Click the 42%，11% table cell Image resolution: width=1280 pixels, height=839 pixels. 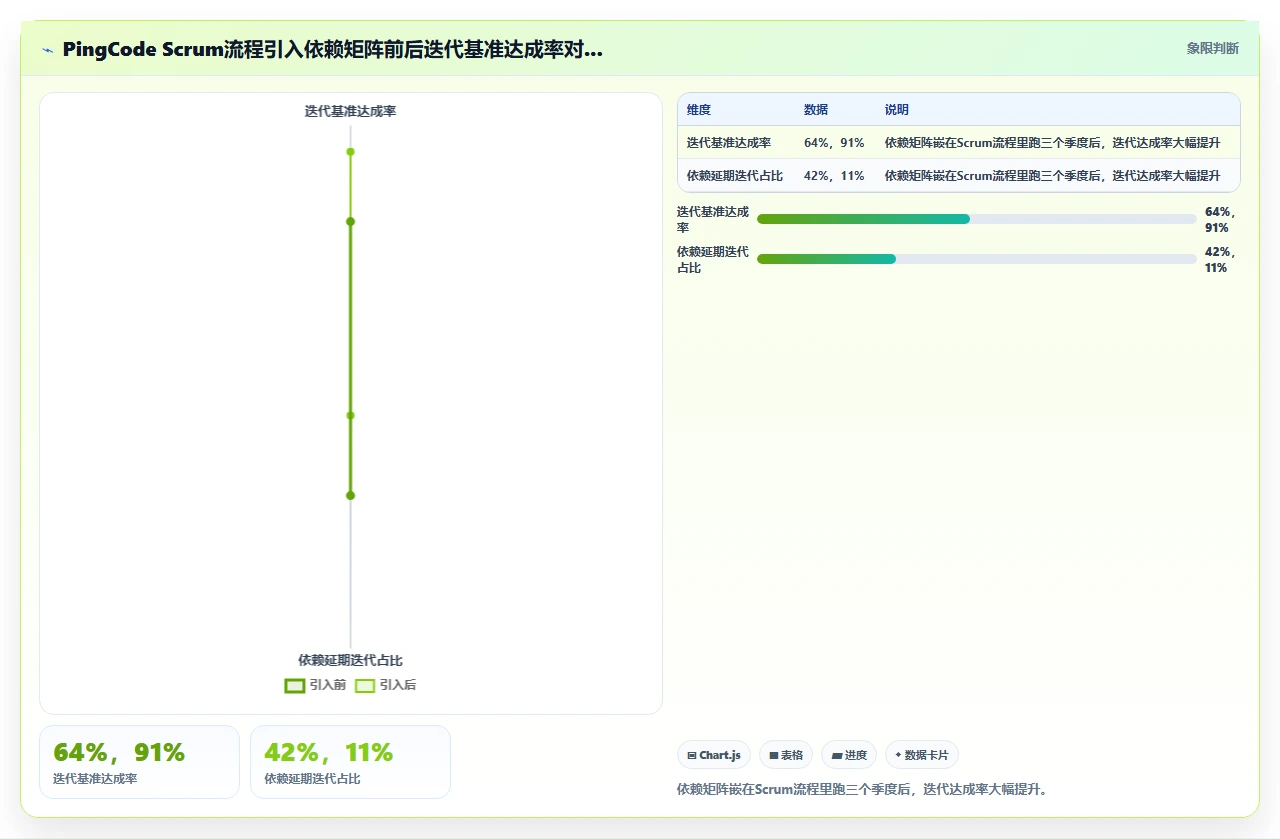(x=834, y=176)
